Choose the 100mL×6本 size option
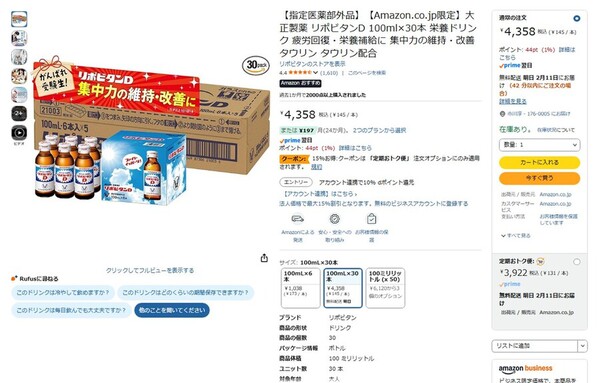600x383 pixels. pos(300,288)
